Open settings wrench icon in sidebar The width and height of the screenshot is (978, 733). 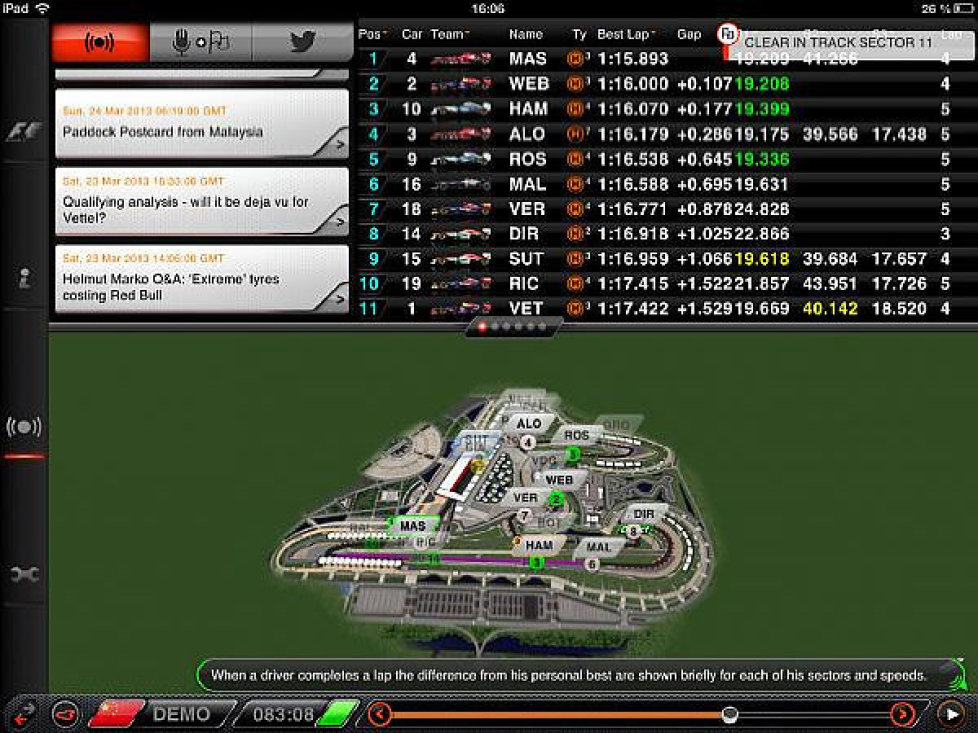[x=24, y=573]
